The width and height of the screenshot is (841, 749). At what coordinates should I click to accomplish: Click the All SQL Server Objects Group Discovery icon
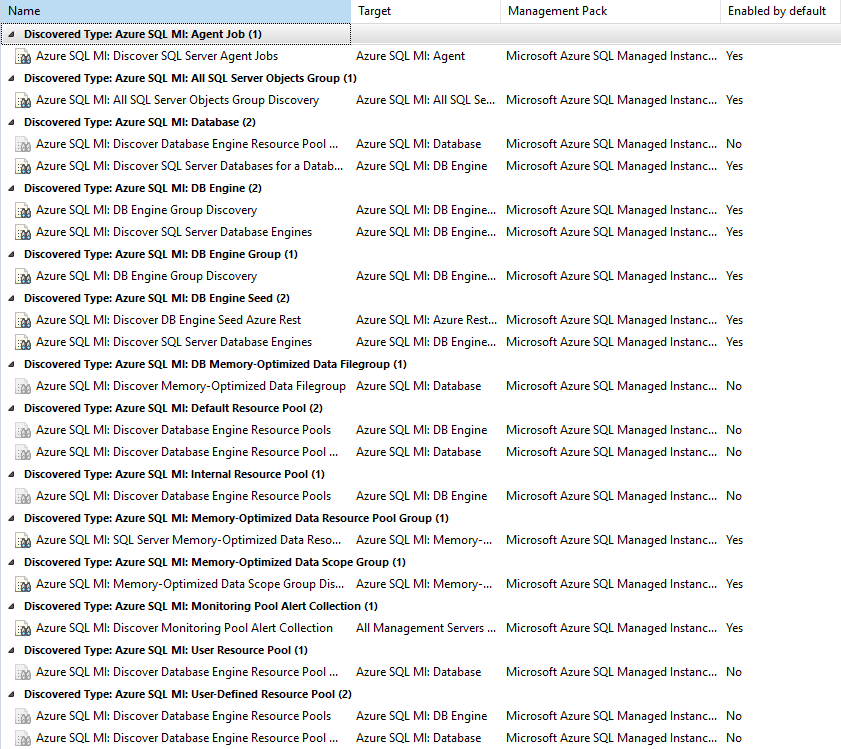coord(23,100)
